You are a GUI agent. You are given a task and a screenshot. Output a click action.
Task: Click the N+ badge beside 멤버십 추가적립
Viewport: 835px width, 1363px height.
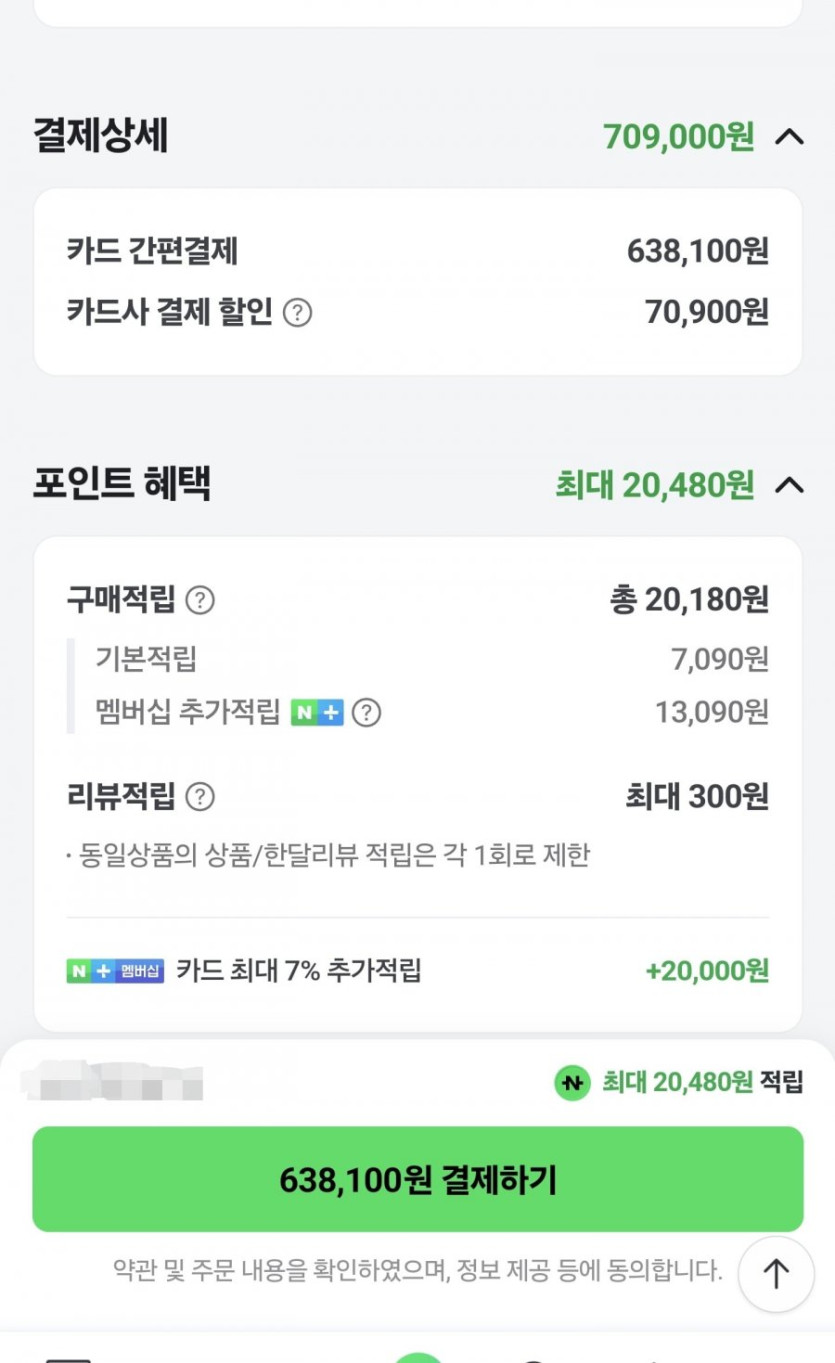click(x=316, y=713)
